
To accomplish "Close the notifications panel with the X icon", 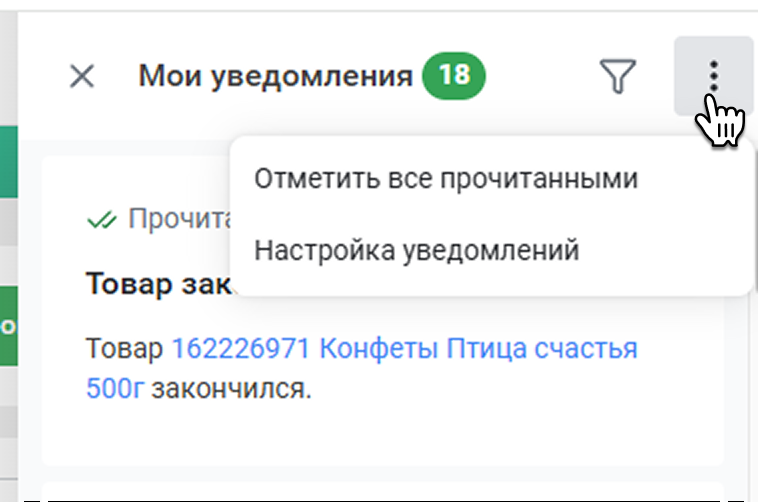I will tap(82, 76).
